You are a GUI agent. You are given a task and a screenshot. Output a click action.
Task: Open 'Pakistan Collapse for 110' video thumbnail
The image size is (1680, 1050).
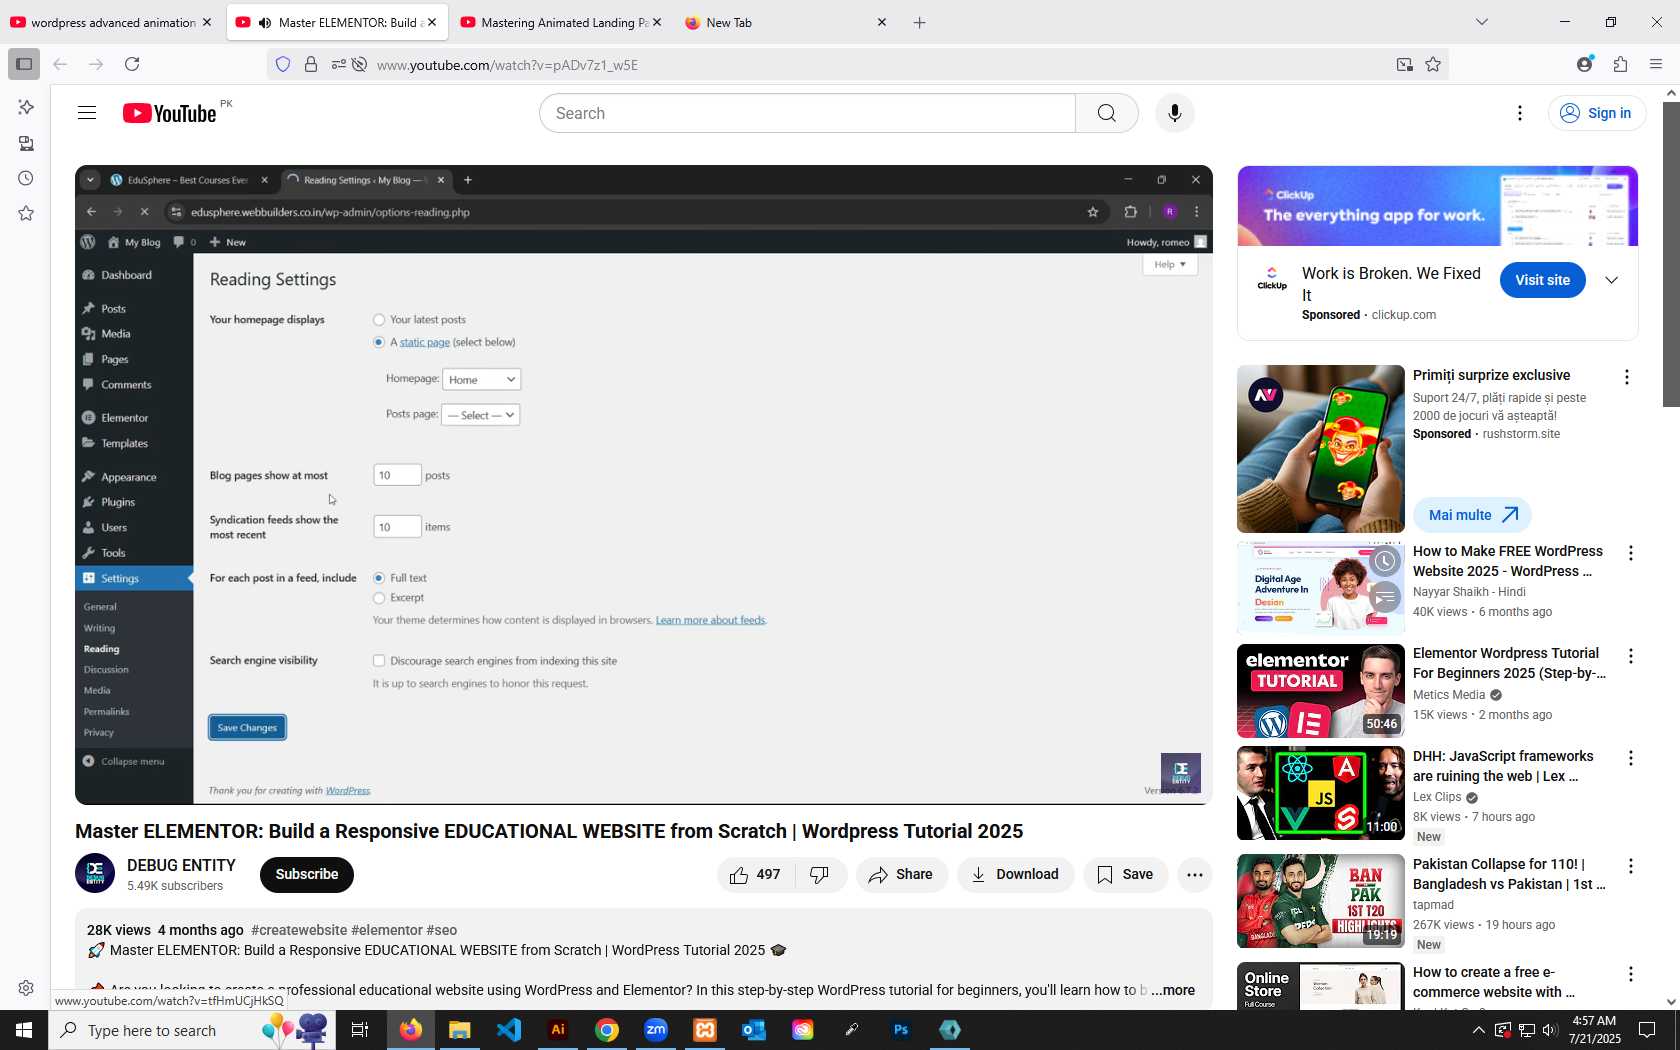click(1320, 900)
